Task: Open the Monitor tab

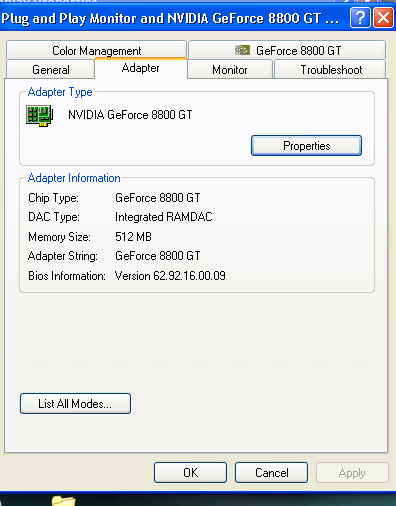Action: tap(230, 69)
